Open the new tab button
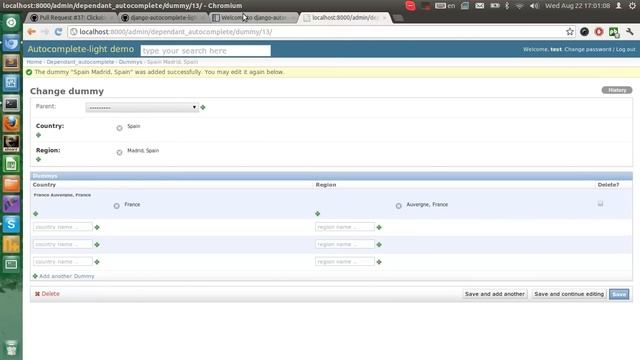640x360 pixels. [x=398, y=18]
